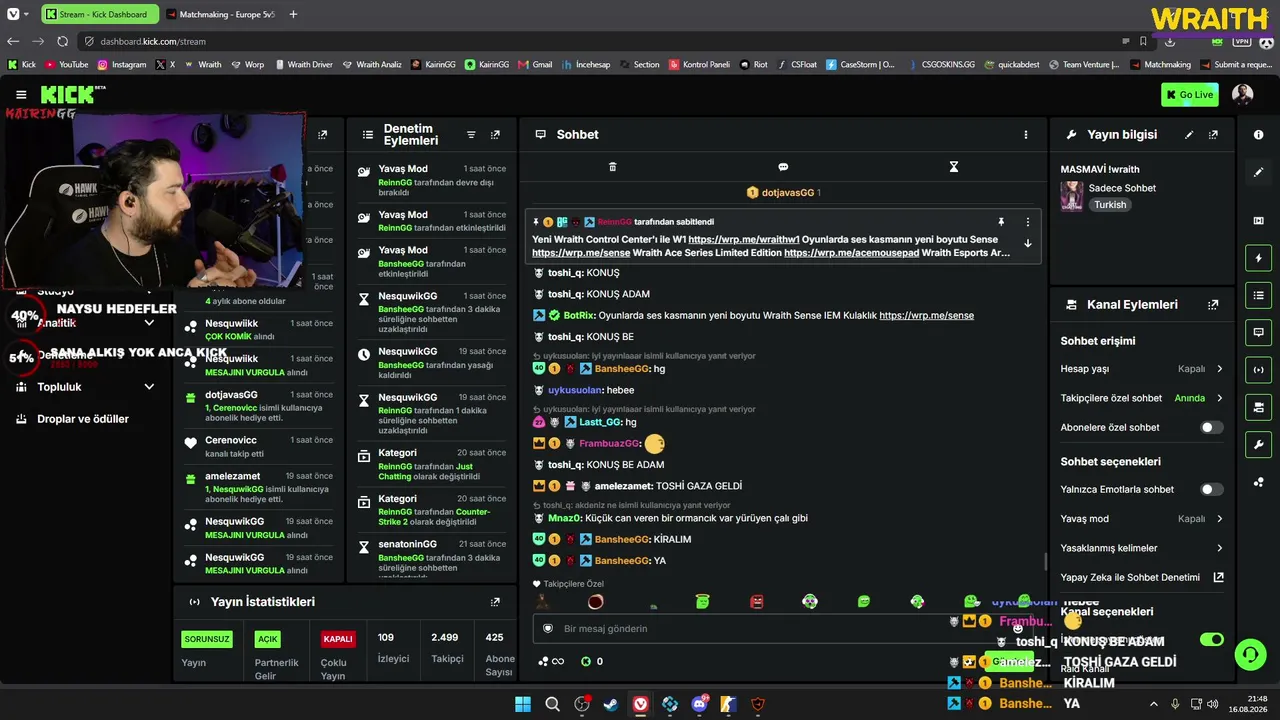Reload the page in the browser toolbar

click(62, 41)
